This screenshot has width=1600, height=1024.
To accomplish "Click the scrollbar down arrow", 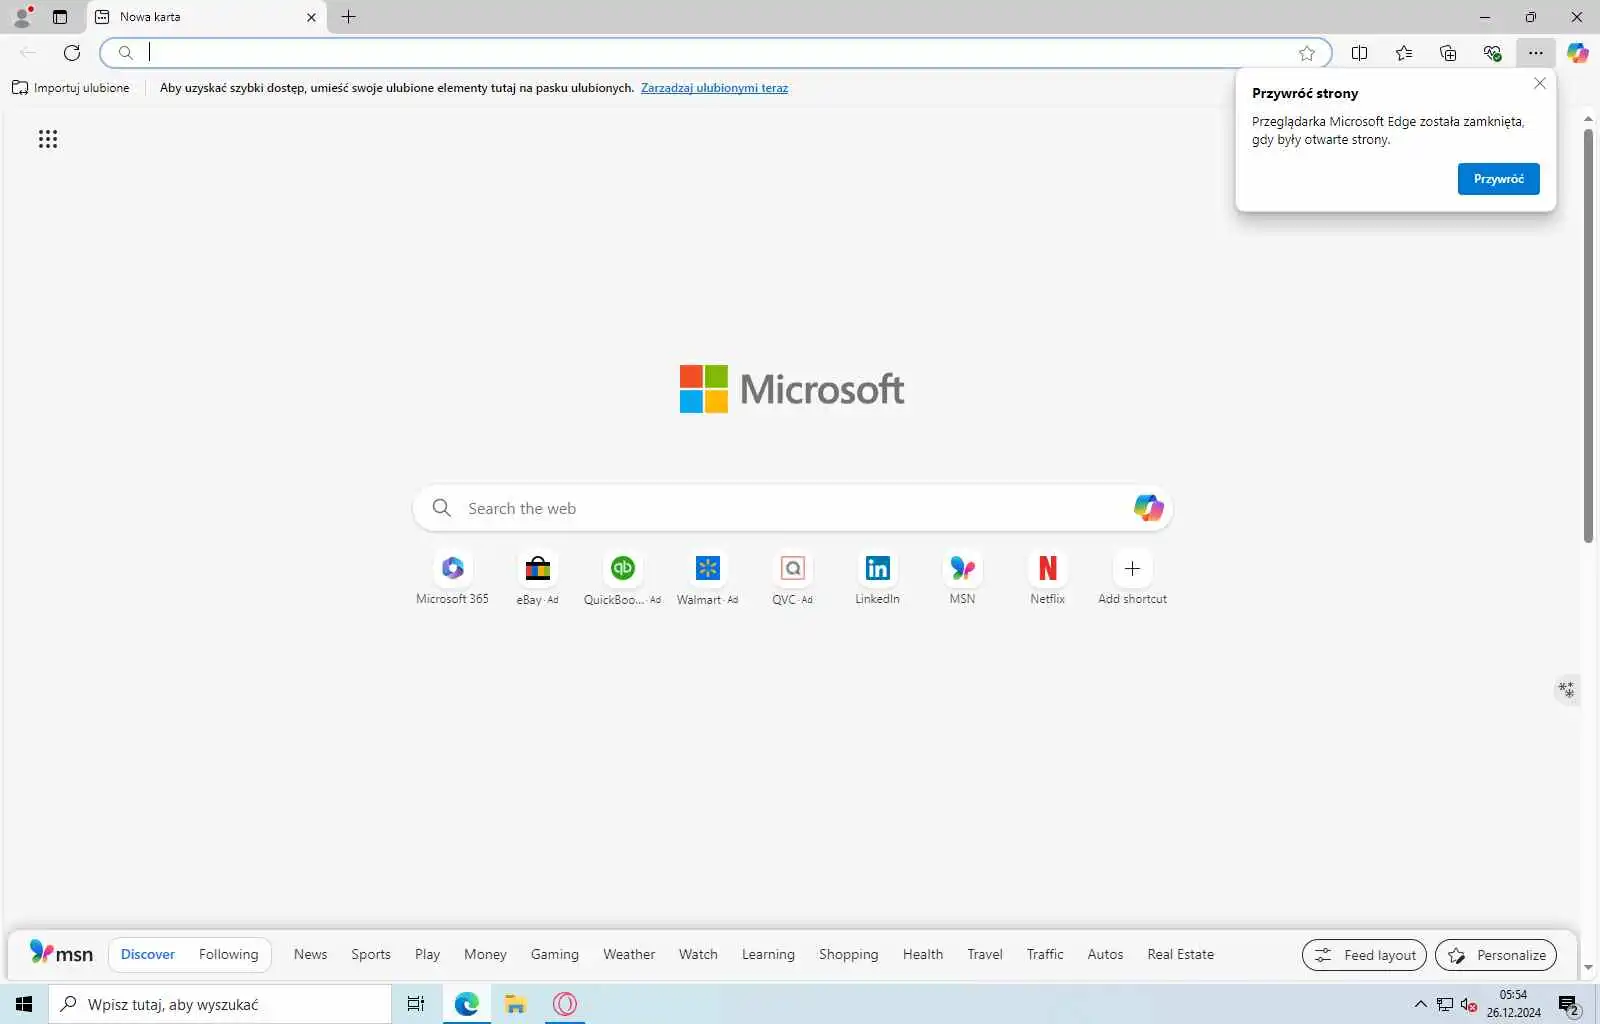I will pyautogui.click(x=1588, y=968).
